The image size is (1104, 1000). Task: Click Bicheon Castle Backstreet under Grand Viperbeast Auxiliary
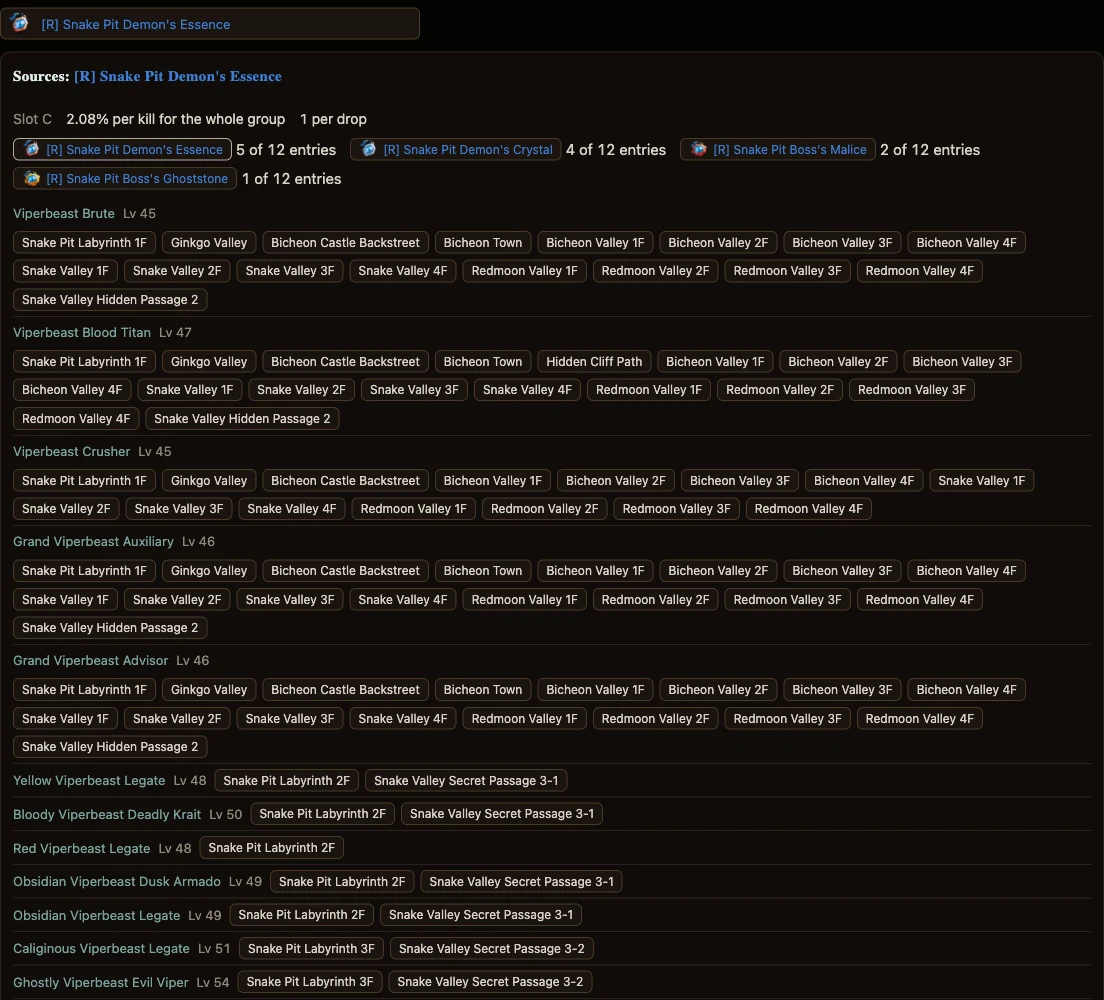tap(345, 570)
